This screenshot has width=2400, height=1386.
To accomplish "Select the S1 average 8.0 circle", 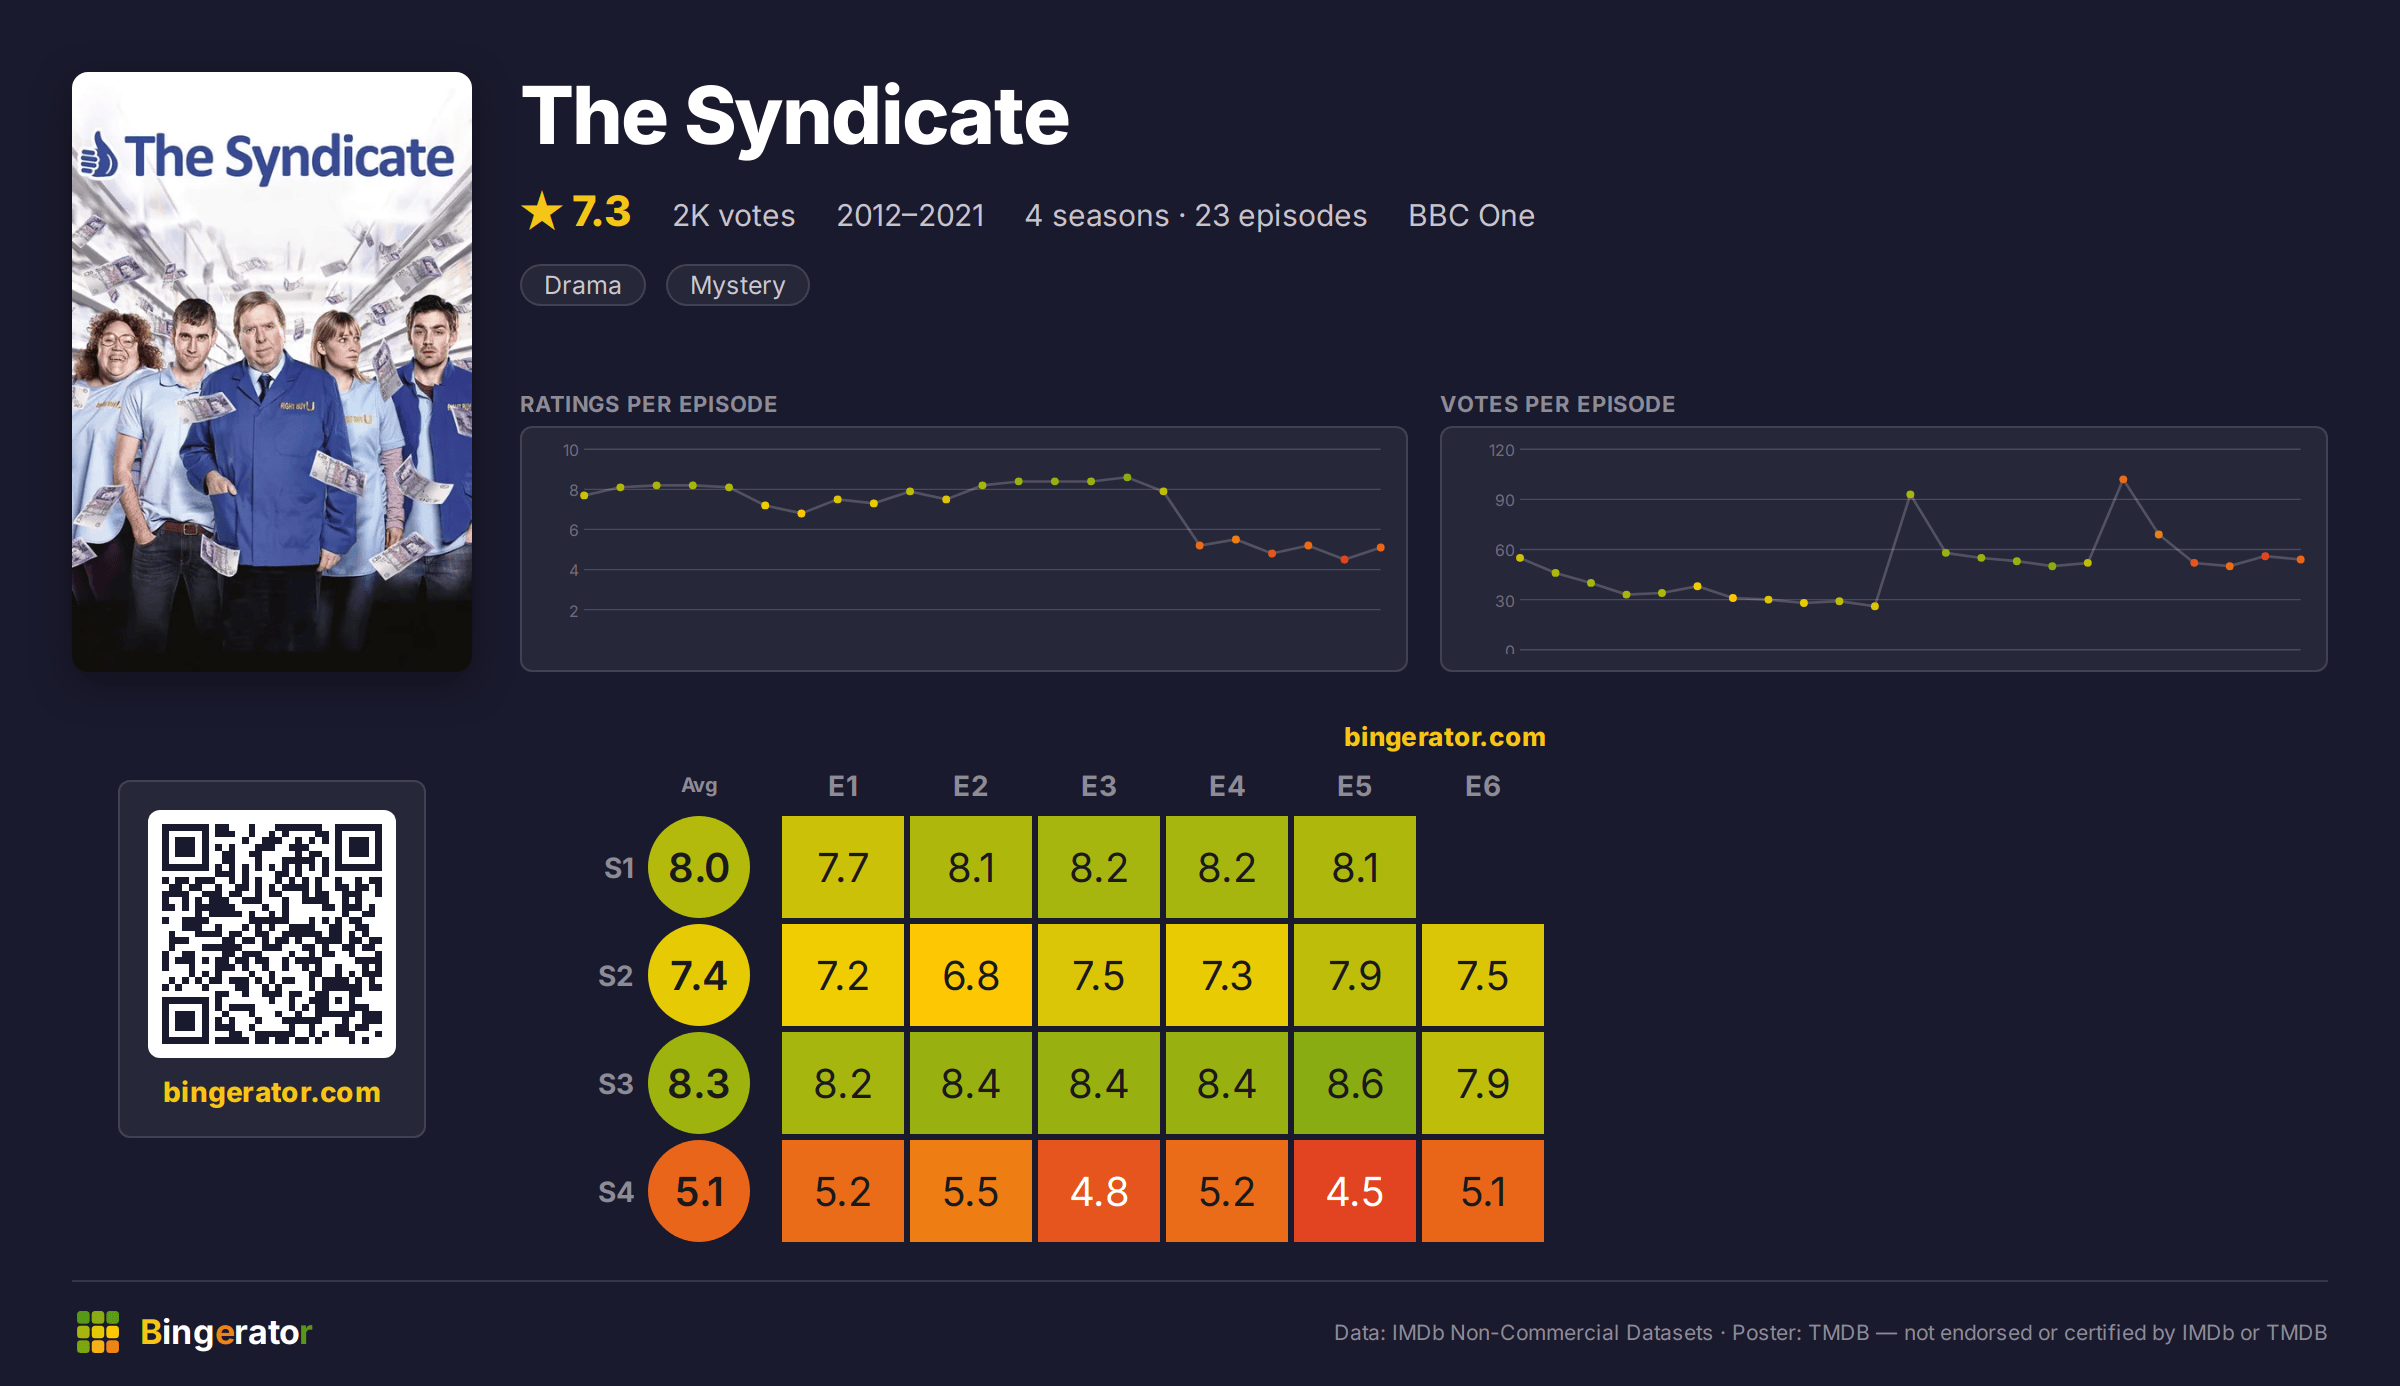I will coord(699,867).
